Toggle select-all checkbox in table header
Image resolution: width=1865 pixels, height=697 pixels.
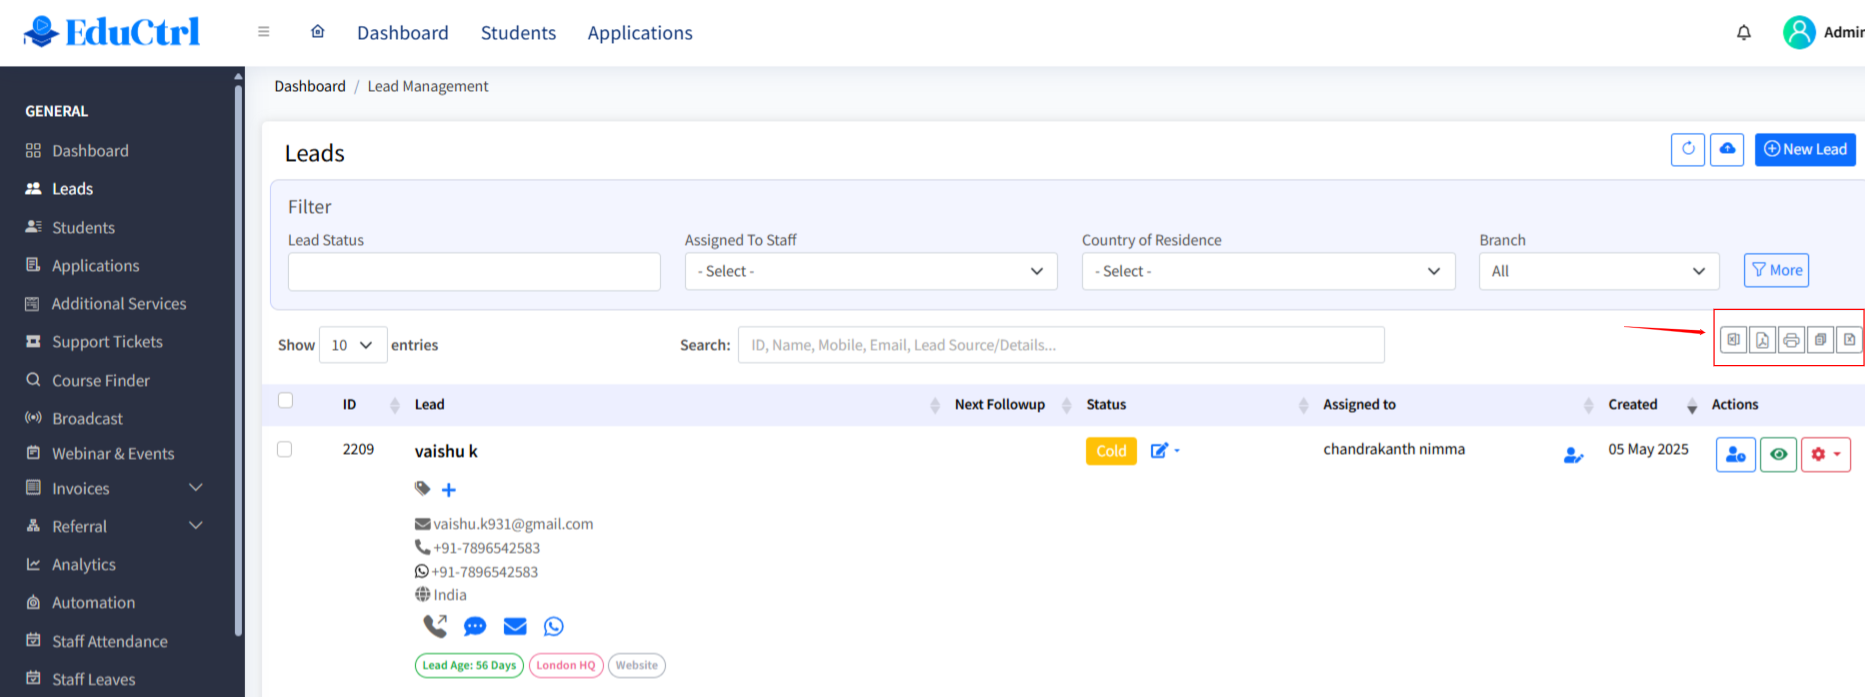(286, 401)
